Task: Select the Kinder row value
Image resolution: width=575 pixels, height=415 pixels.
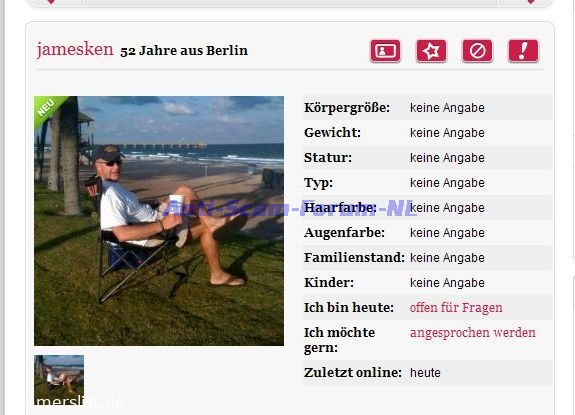Action: (447, 283)
